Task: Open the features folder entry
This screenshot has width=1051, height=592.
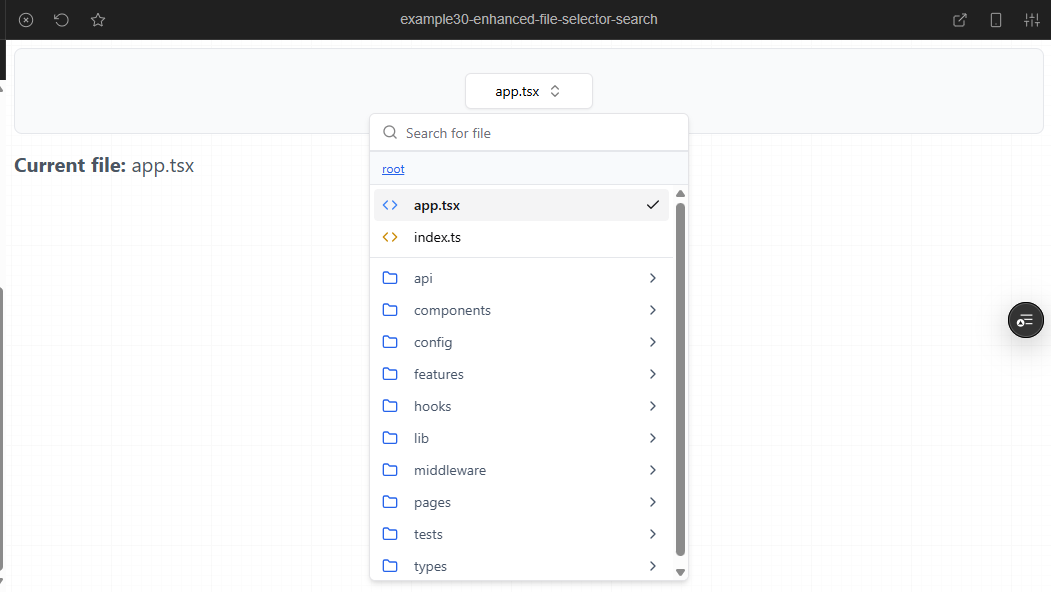Action: click(x=438, y=374)
